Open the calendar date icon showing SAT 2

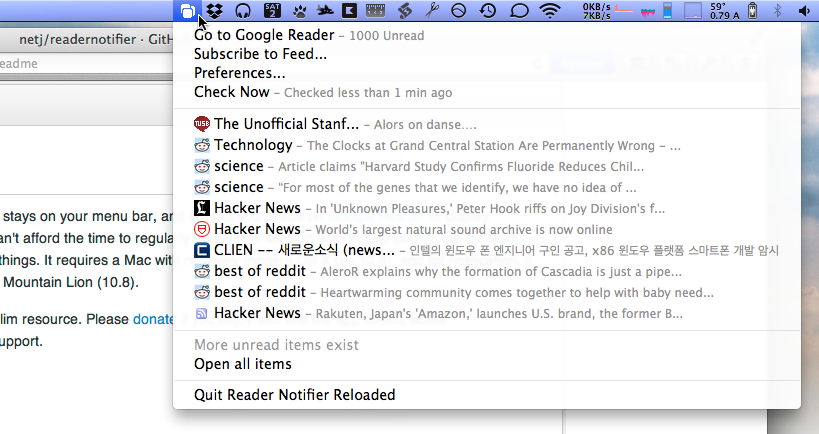(x=272, y=10)
